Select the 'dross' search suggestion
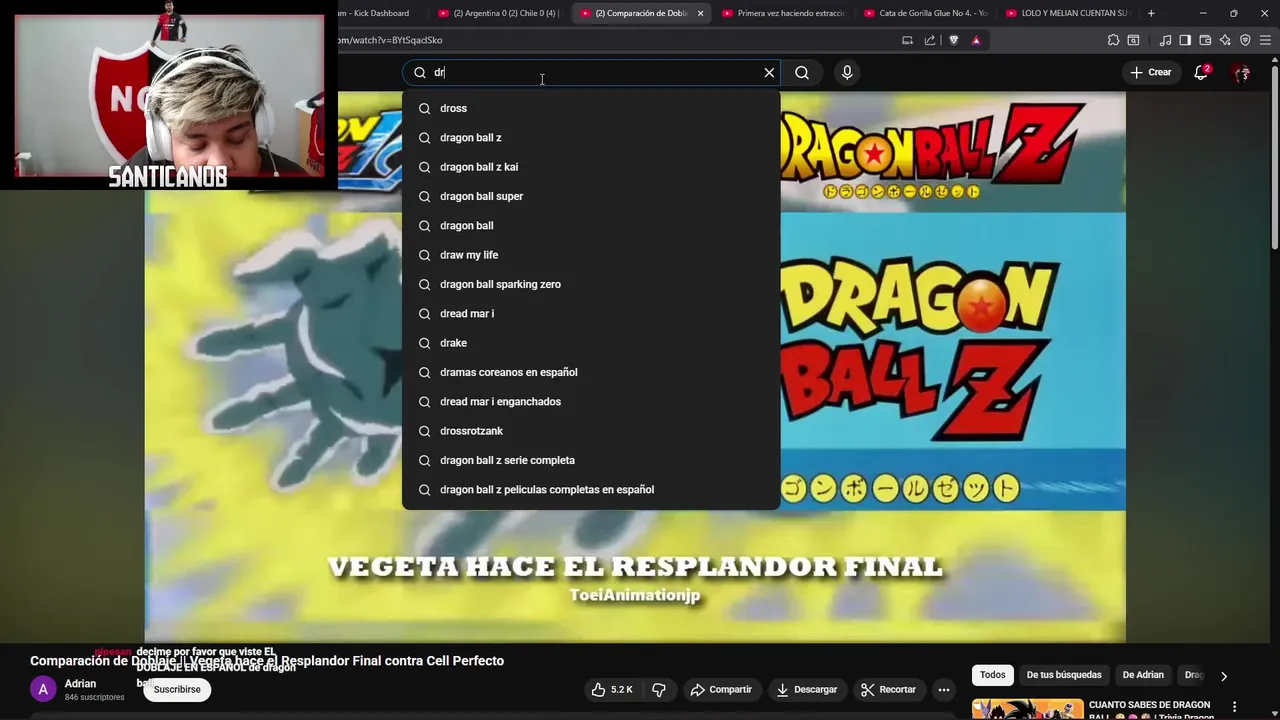 (x=591, y=108)
